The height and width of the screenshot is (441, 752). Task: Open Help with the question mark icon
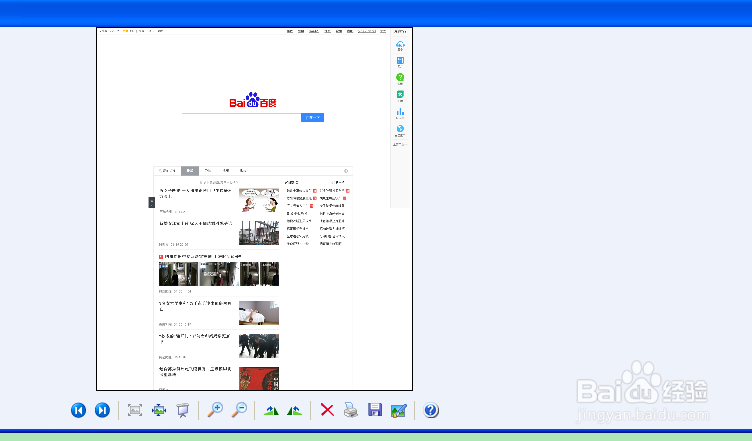pyautogui.click(x=431, y=410)
